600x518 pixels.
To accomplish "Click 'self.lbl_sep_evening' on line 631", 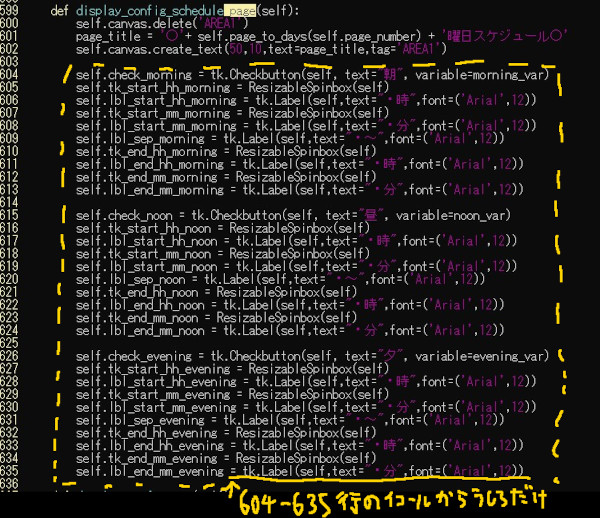I will pyautogui.click(x=140, y=421).
